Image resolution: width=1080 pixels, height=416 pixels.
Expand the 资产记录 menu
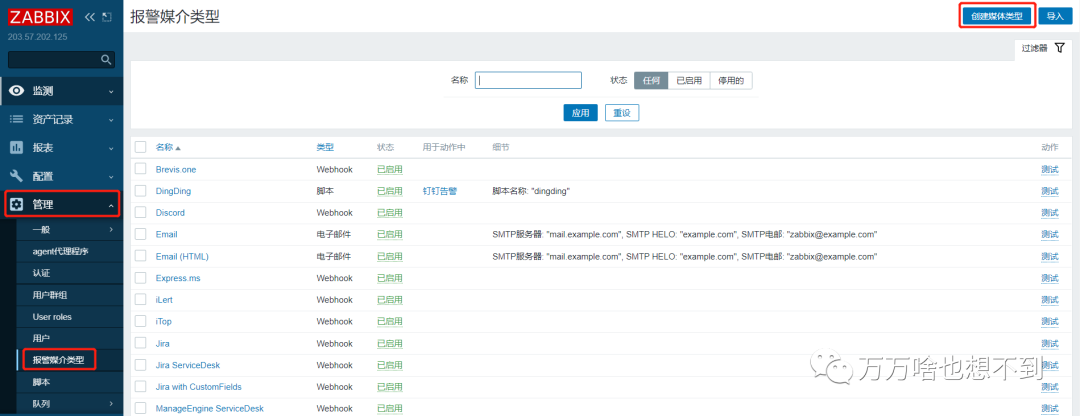(x=111, y=119)
